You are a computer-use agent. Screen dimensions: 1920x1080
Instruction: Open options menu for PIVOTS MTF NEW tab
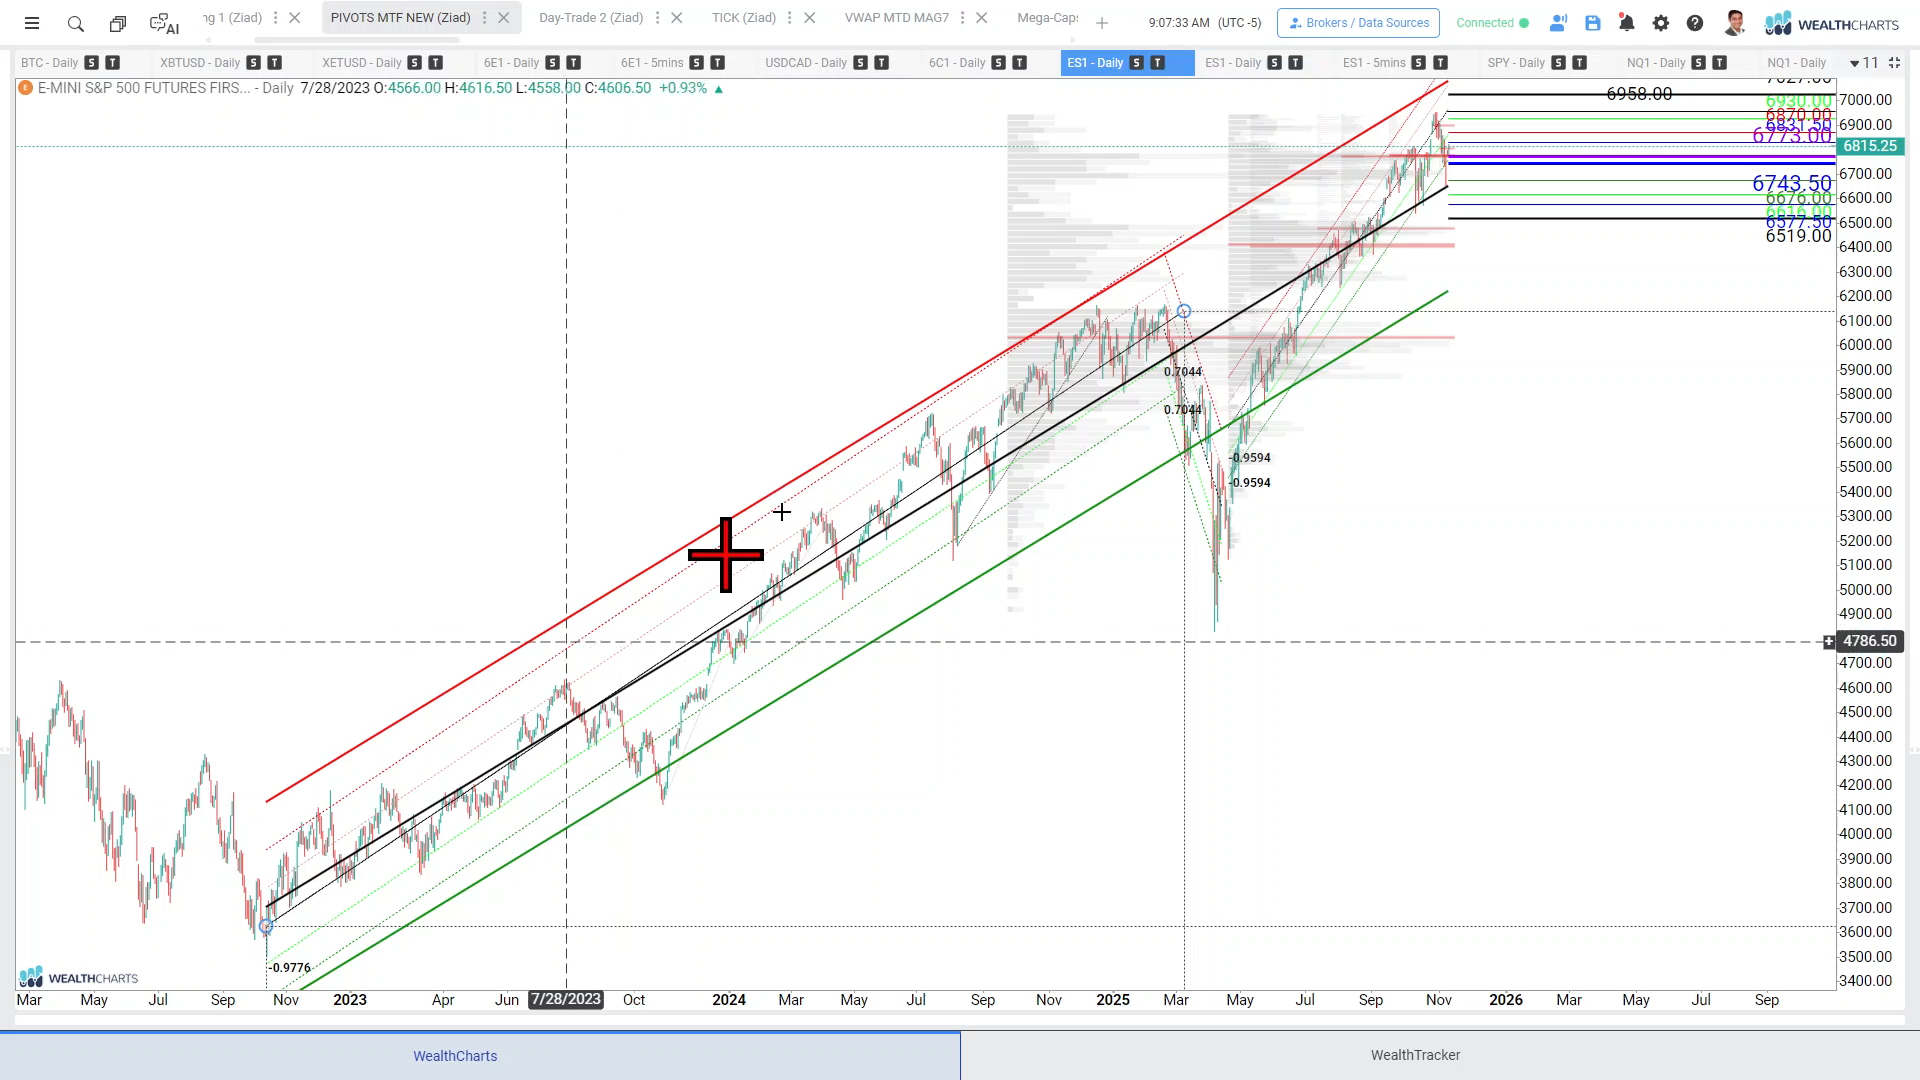485,18
